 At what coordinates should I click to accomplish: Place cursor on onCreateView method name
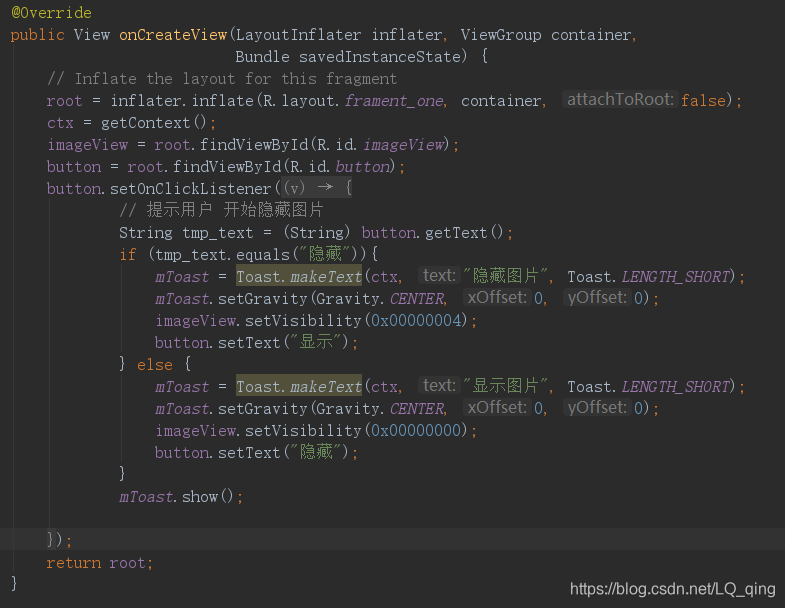173,35
